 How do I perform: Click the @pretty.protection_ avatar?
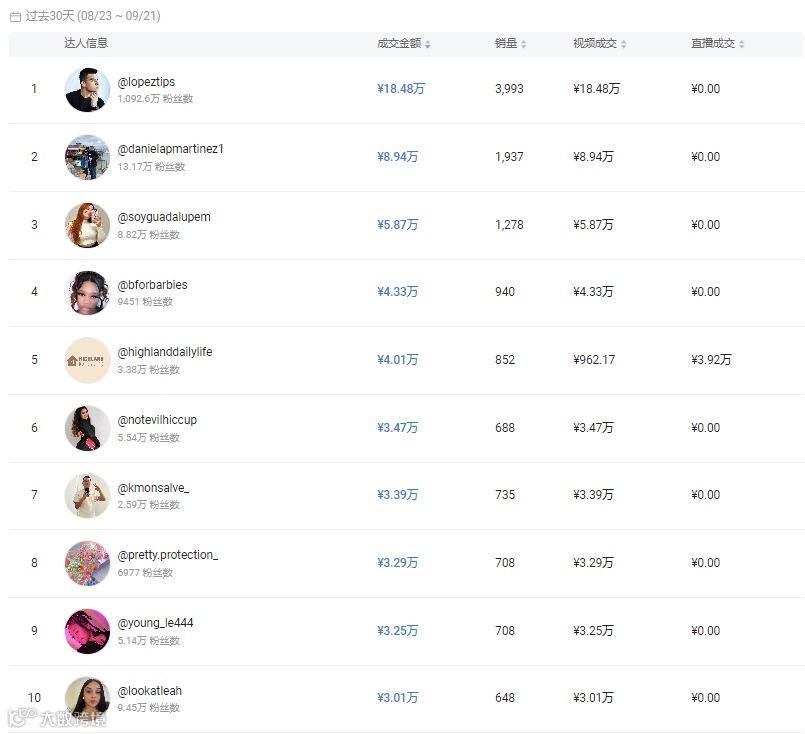87,563
